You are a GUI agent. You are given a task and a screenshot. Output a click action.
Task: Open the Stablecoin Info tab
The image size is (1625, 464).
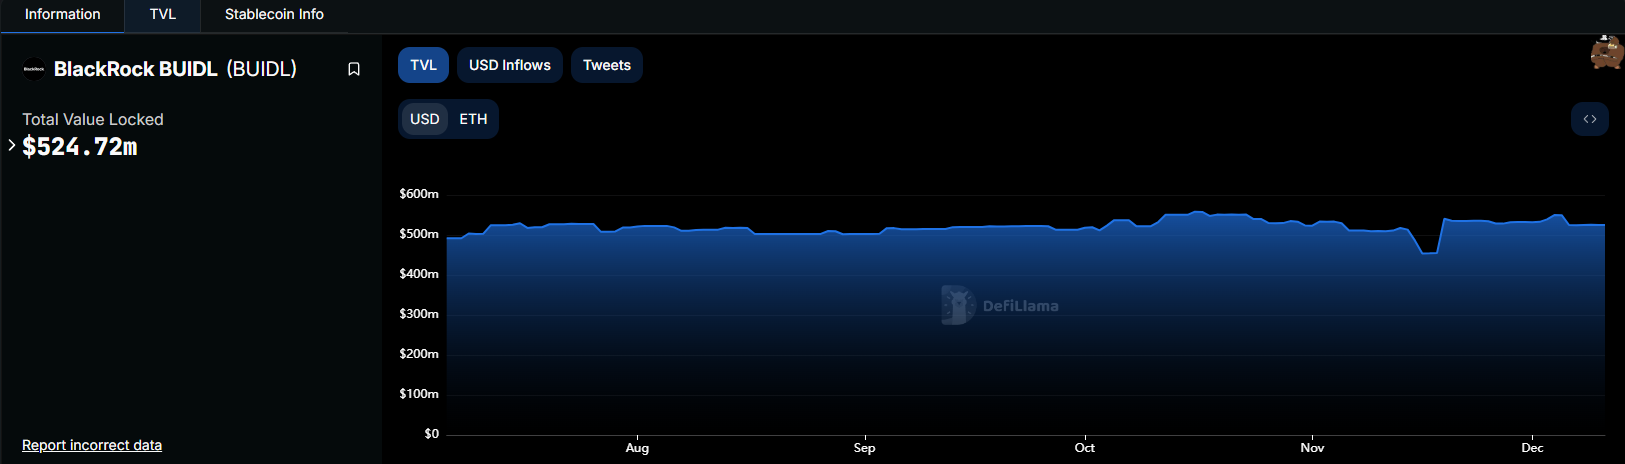(x=274, y=14)
